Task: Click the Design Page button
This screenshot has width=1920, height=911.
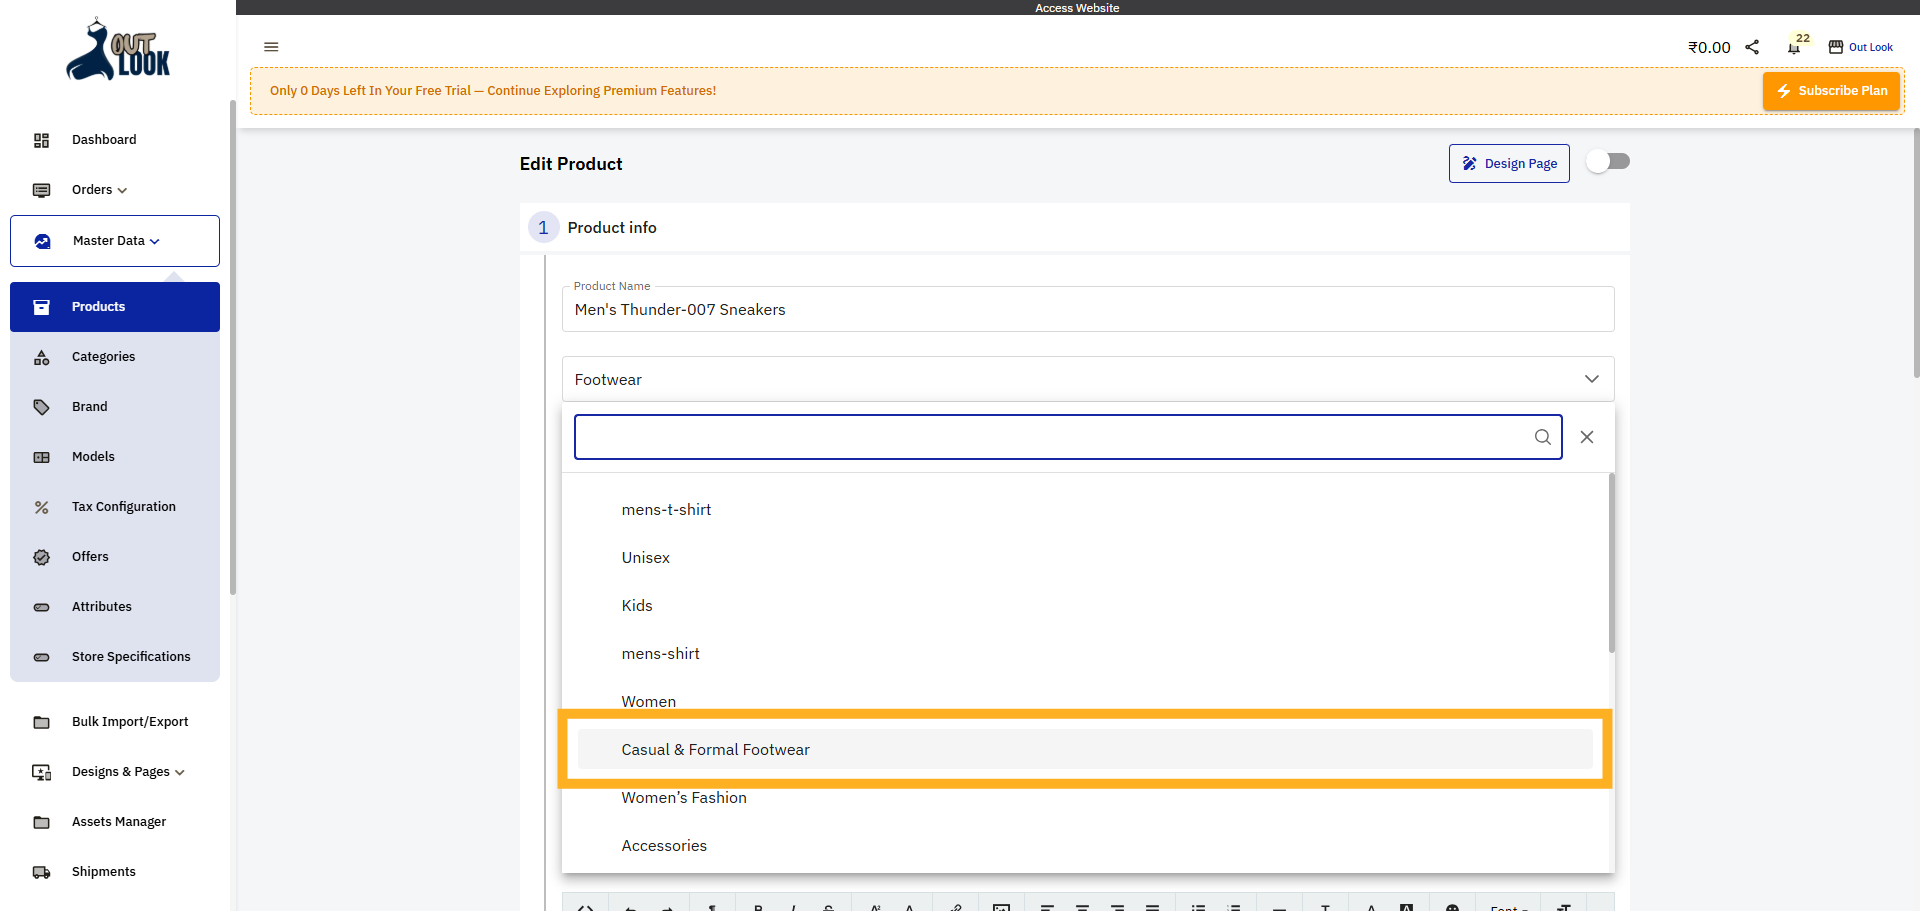Action: (x=1509, y=164)
